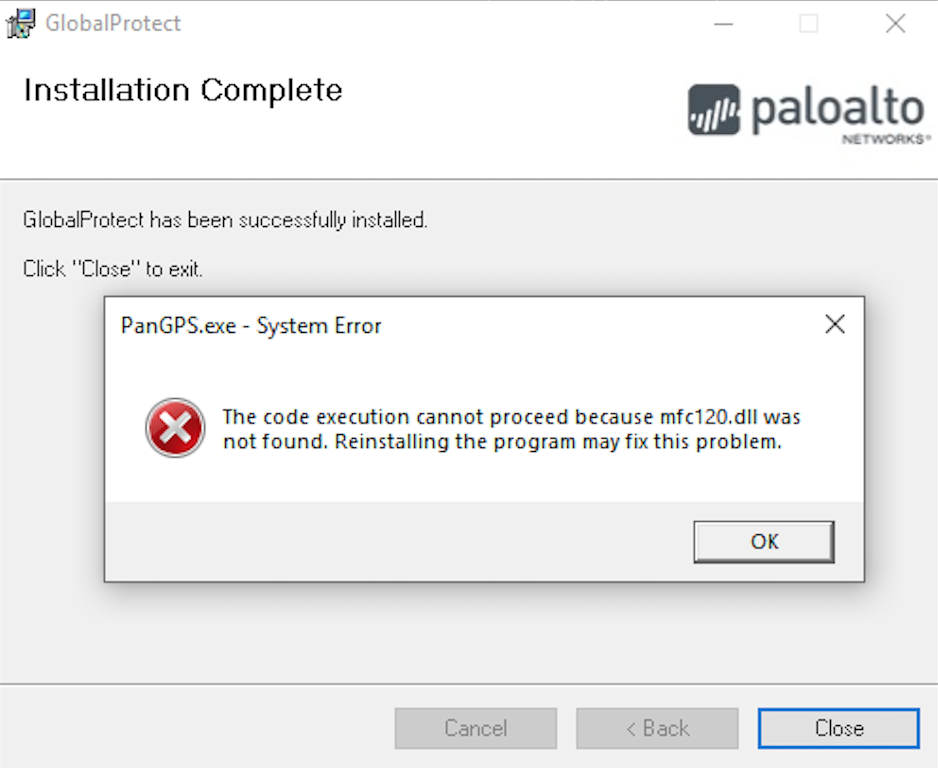Click the red error X icon
938x768 pixels.
coord(175,428)
